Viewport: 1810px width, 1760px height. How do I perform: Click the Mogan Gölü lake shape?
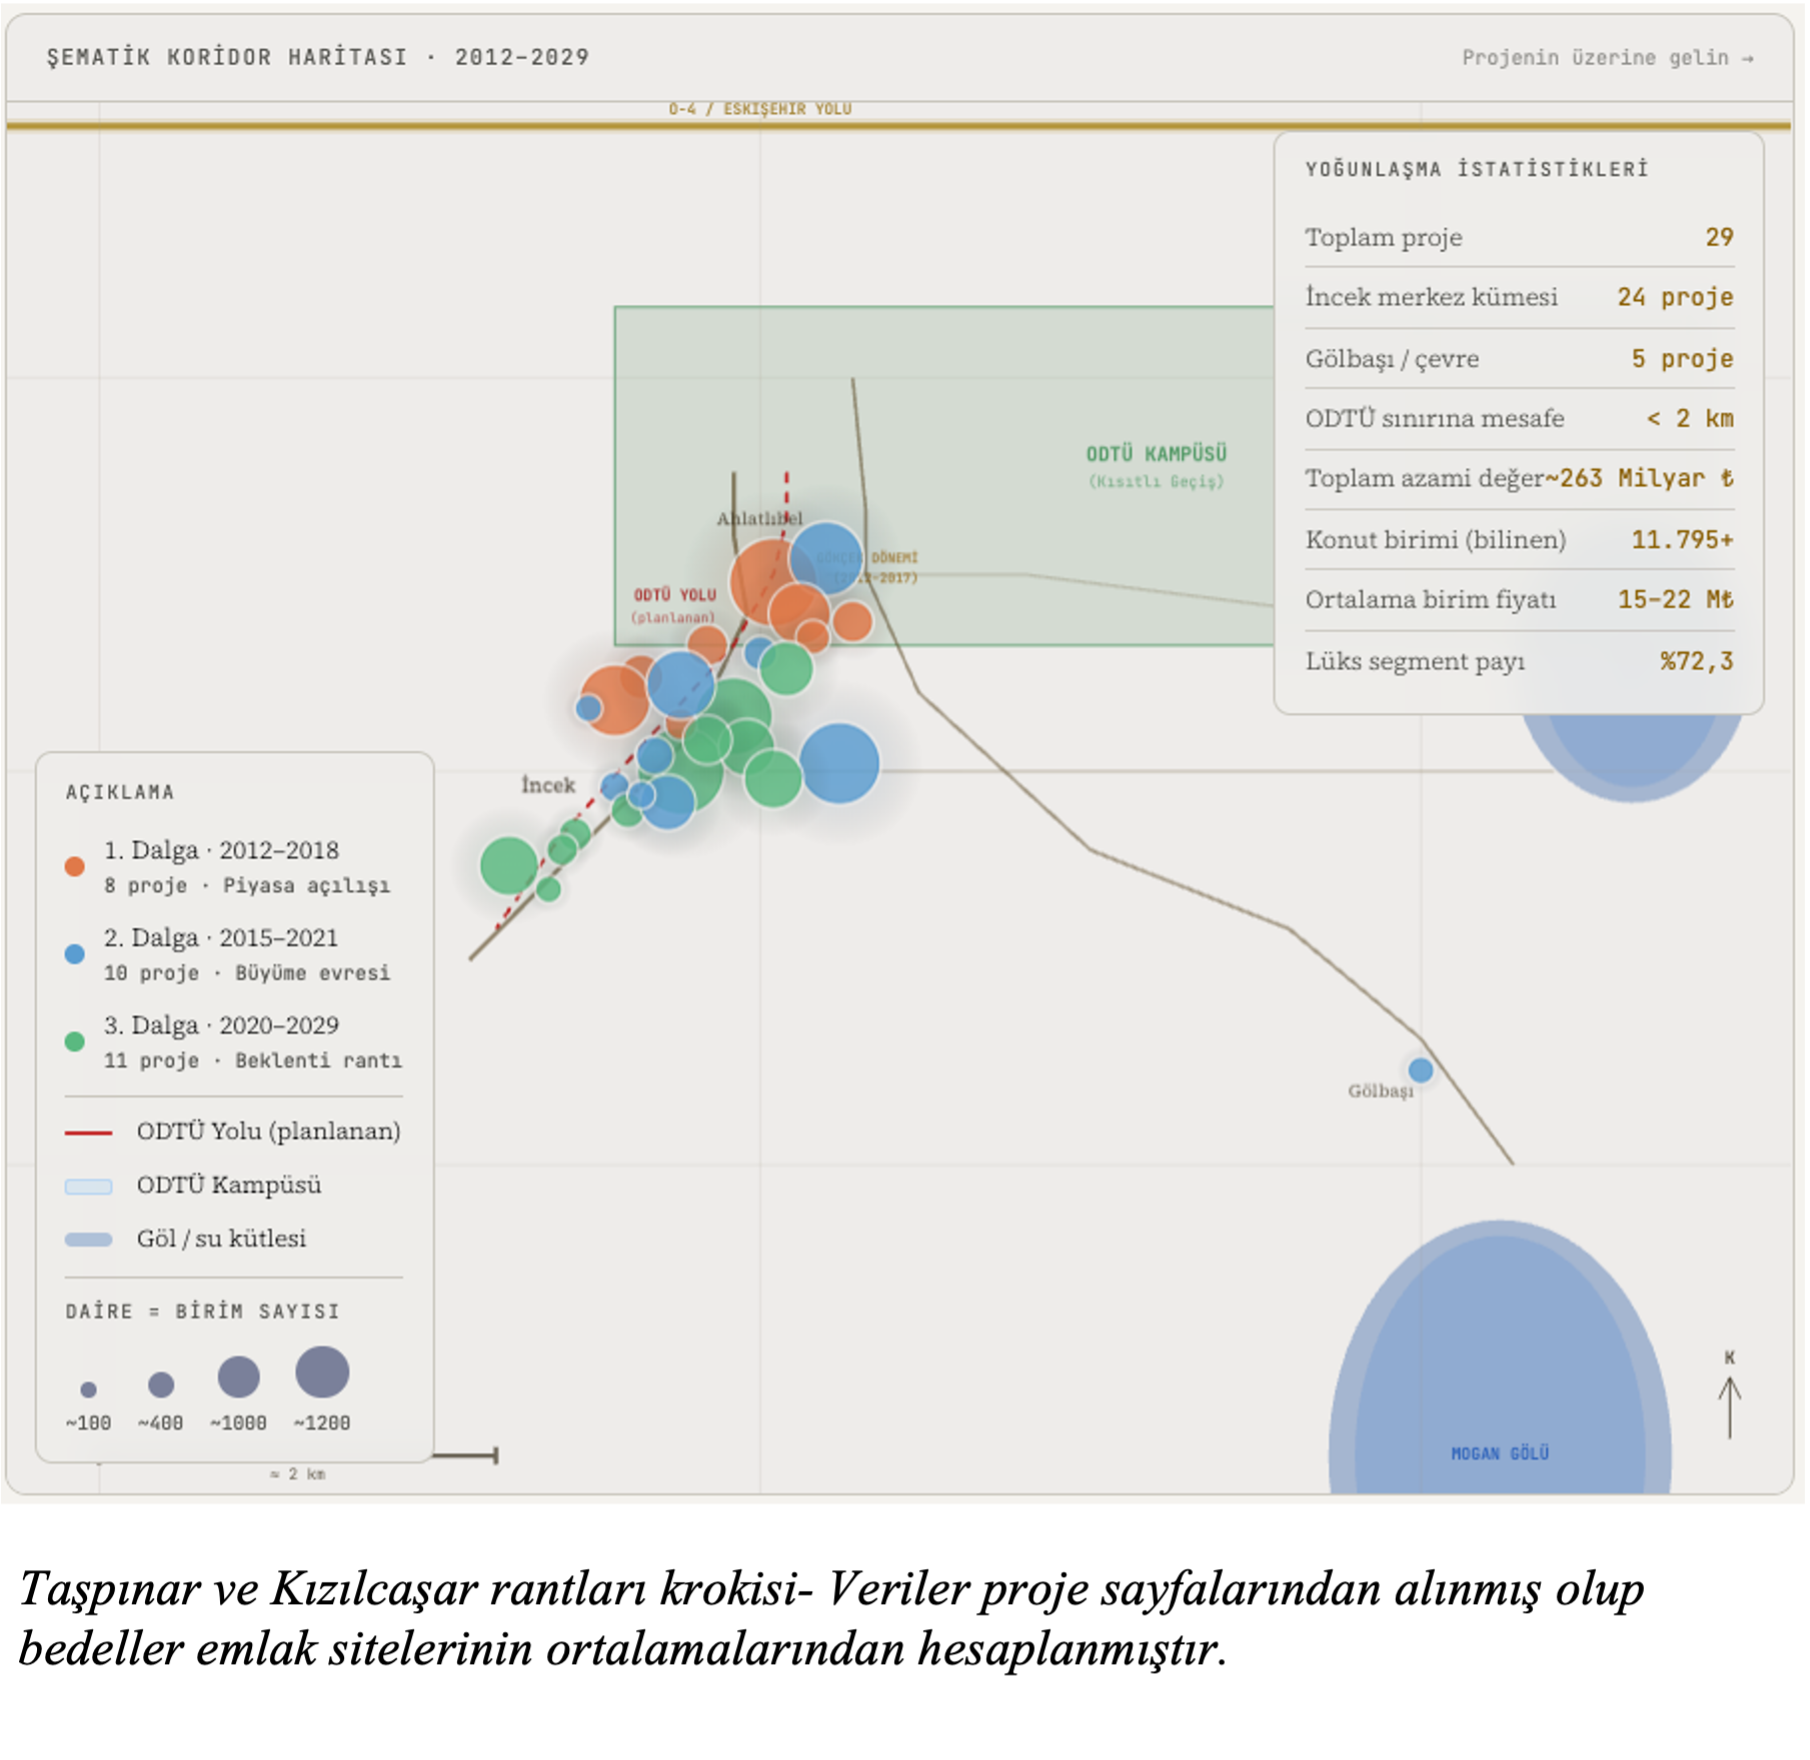(1500, 1360)
